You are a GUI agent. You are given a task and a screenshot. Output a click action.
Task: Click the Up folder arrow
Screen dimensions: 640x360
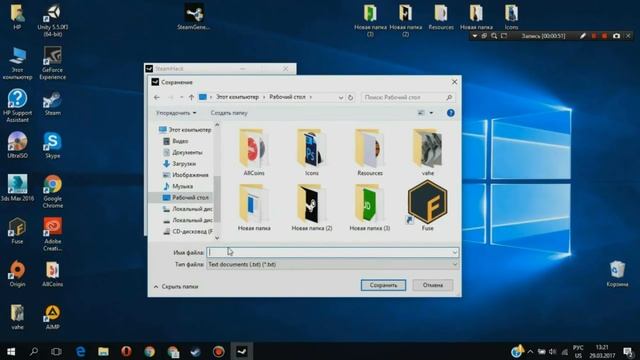191,98
